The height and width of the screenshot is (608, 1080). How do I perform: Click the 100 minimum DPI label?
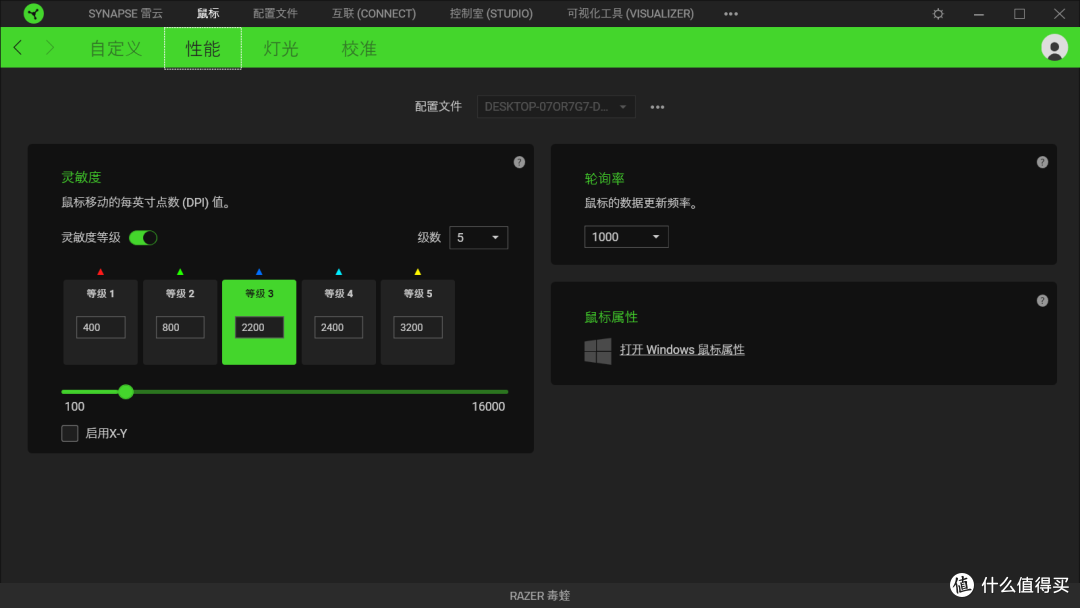click(74, 406)
